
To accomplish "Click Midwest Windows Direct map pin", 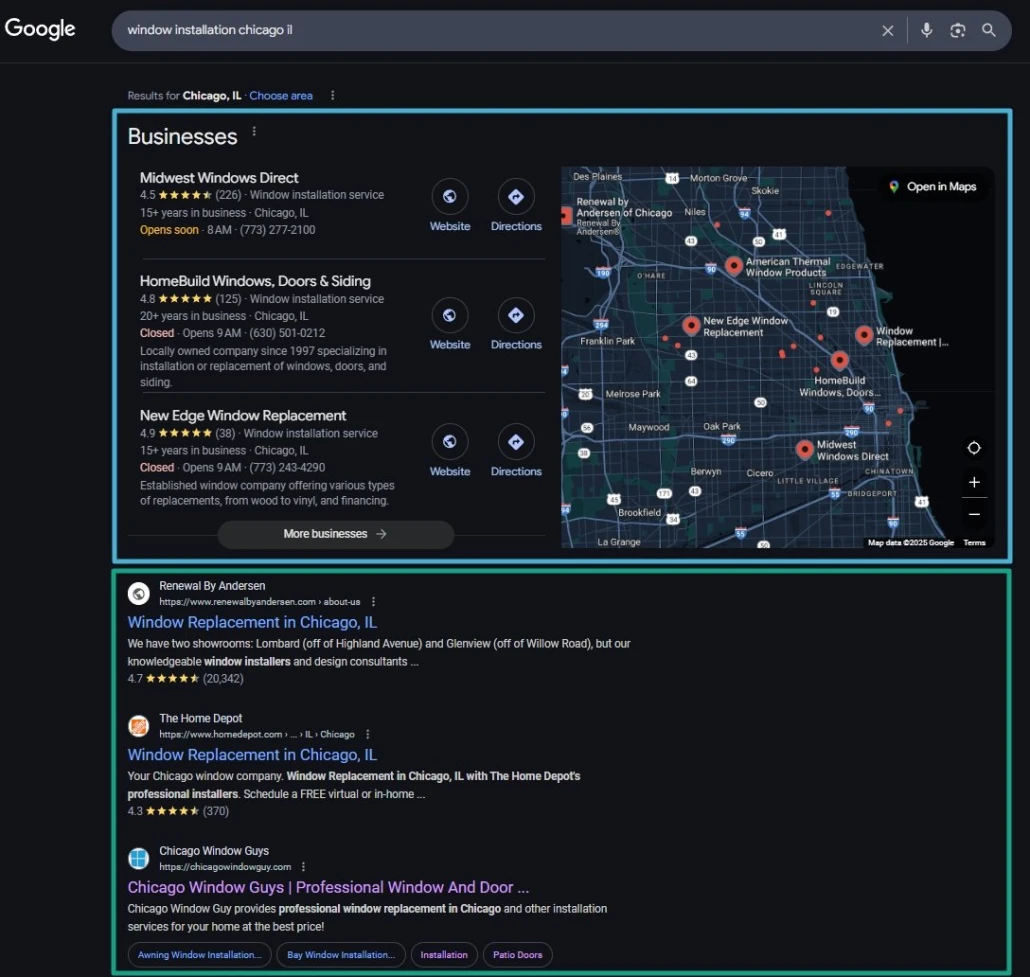I will point(805,449).
